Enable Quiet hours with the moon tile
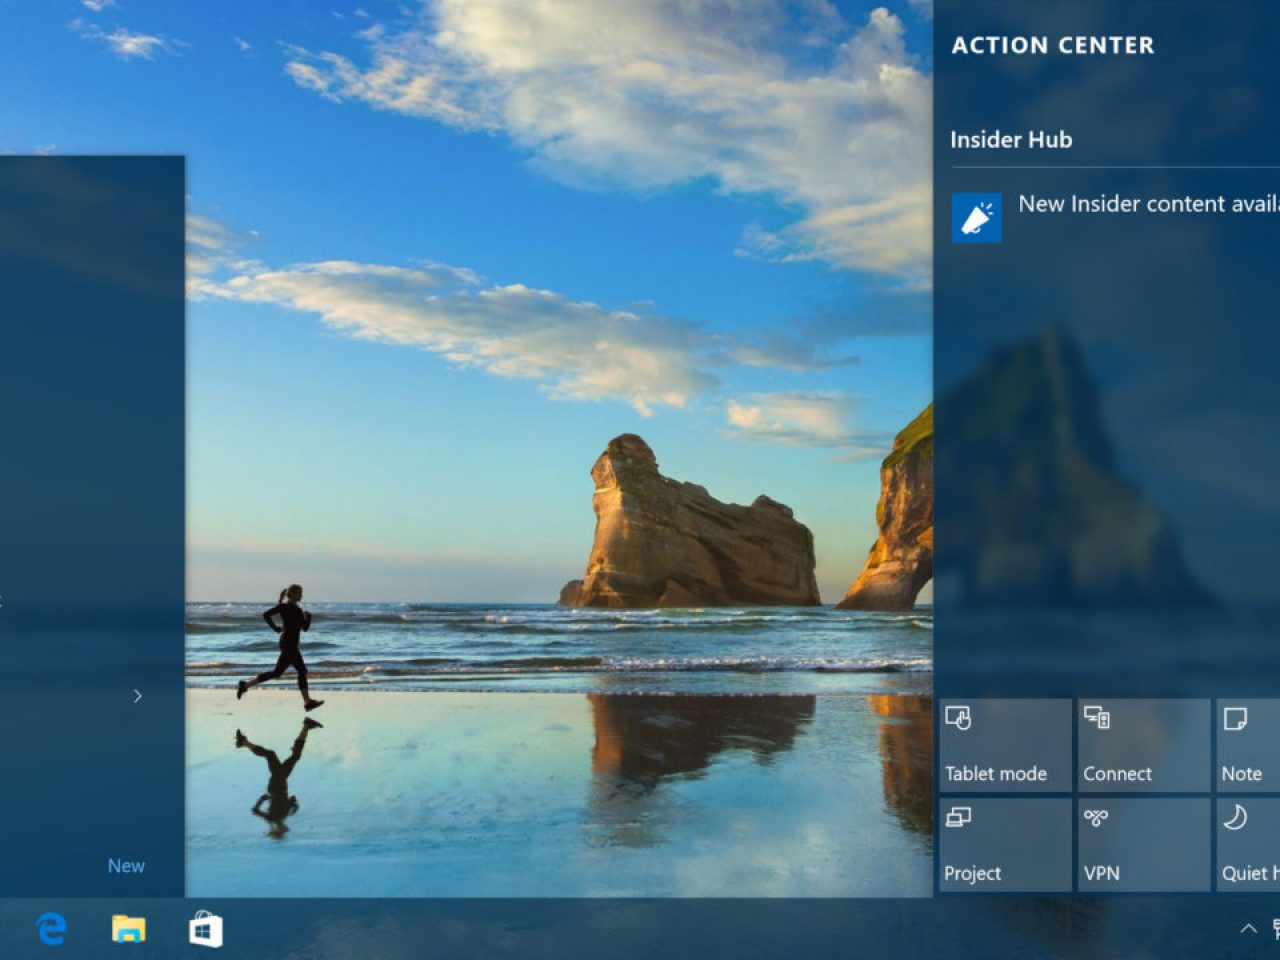The image size is (1280, 960). click(1248, 845)
